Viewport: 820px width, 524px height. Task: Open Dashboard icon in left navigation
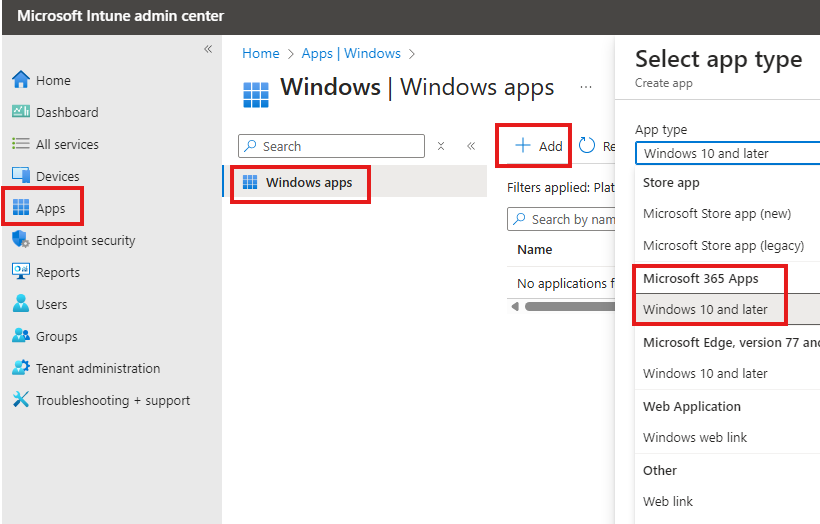tap(21, 111)
